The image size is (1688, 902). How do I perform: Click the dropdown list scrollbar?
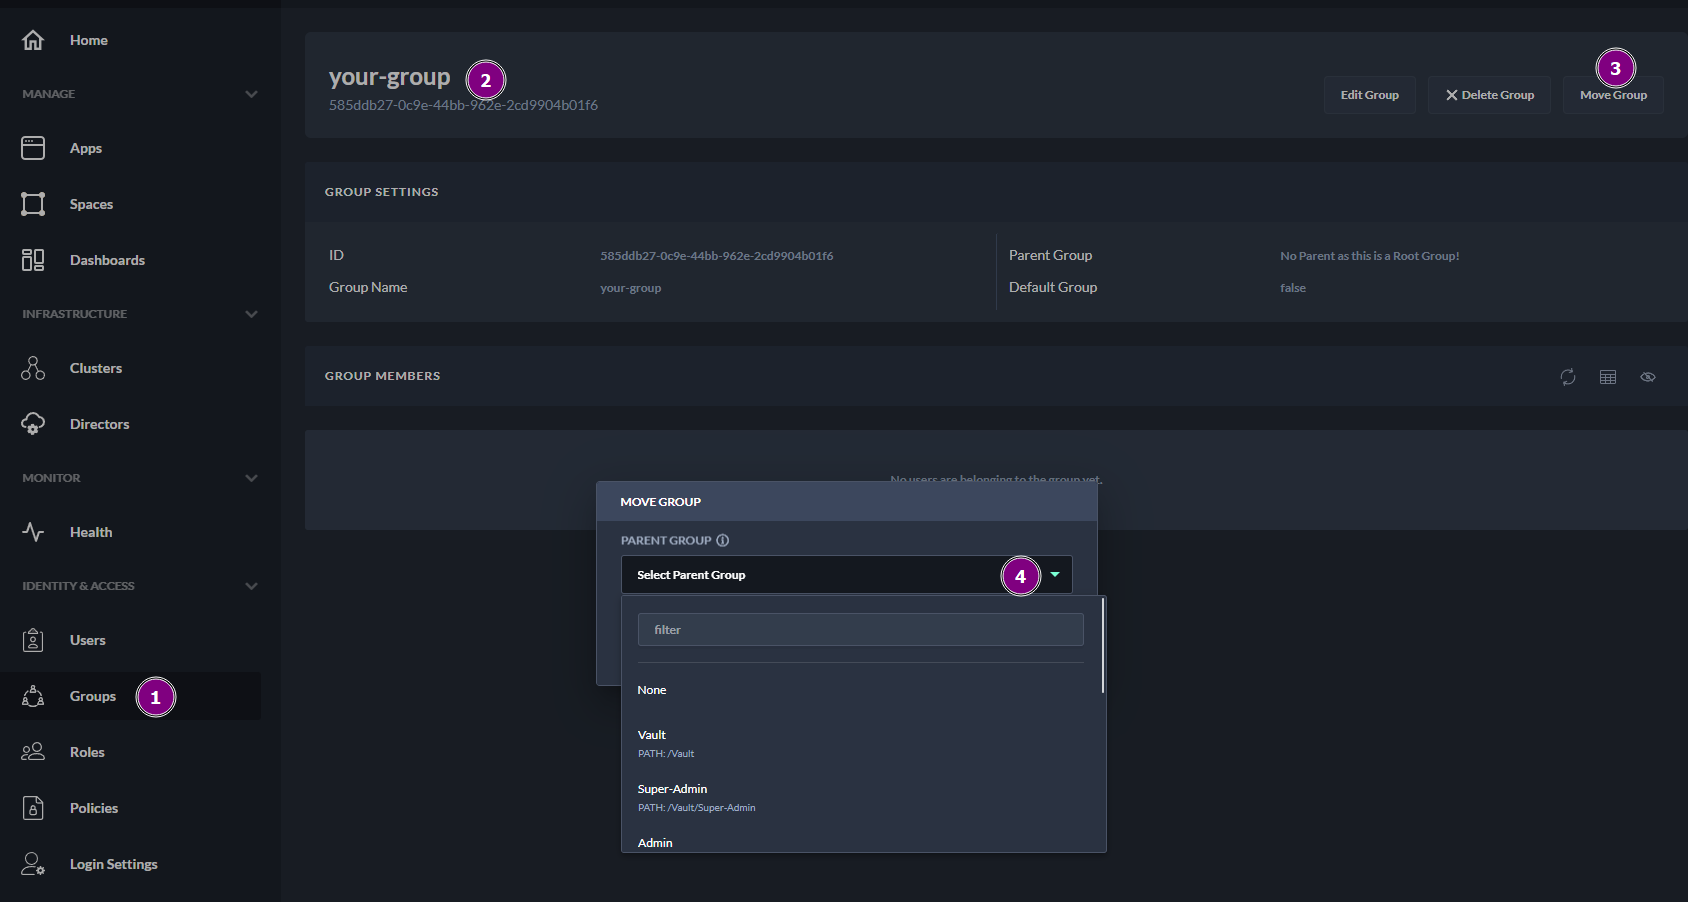(1102, 645)
